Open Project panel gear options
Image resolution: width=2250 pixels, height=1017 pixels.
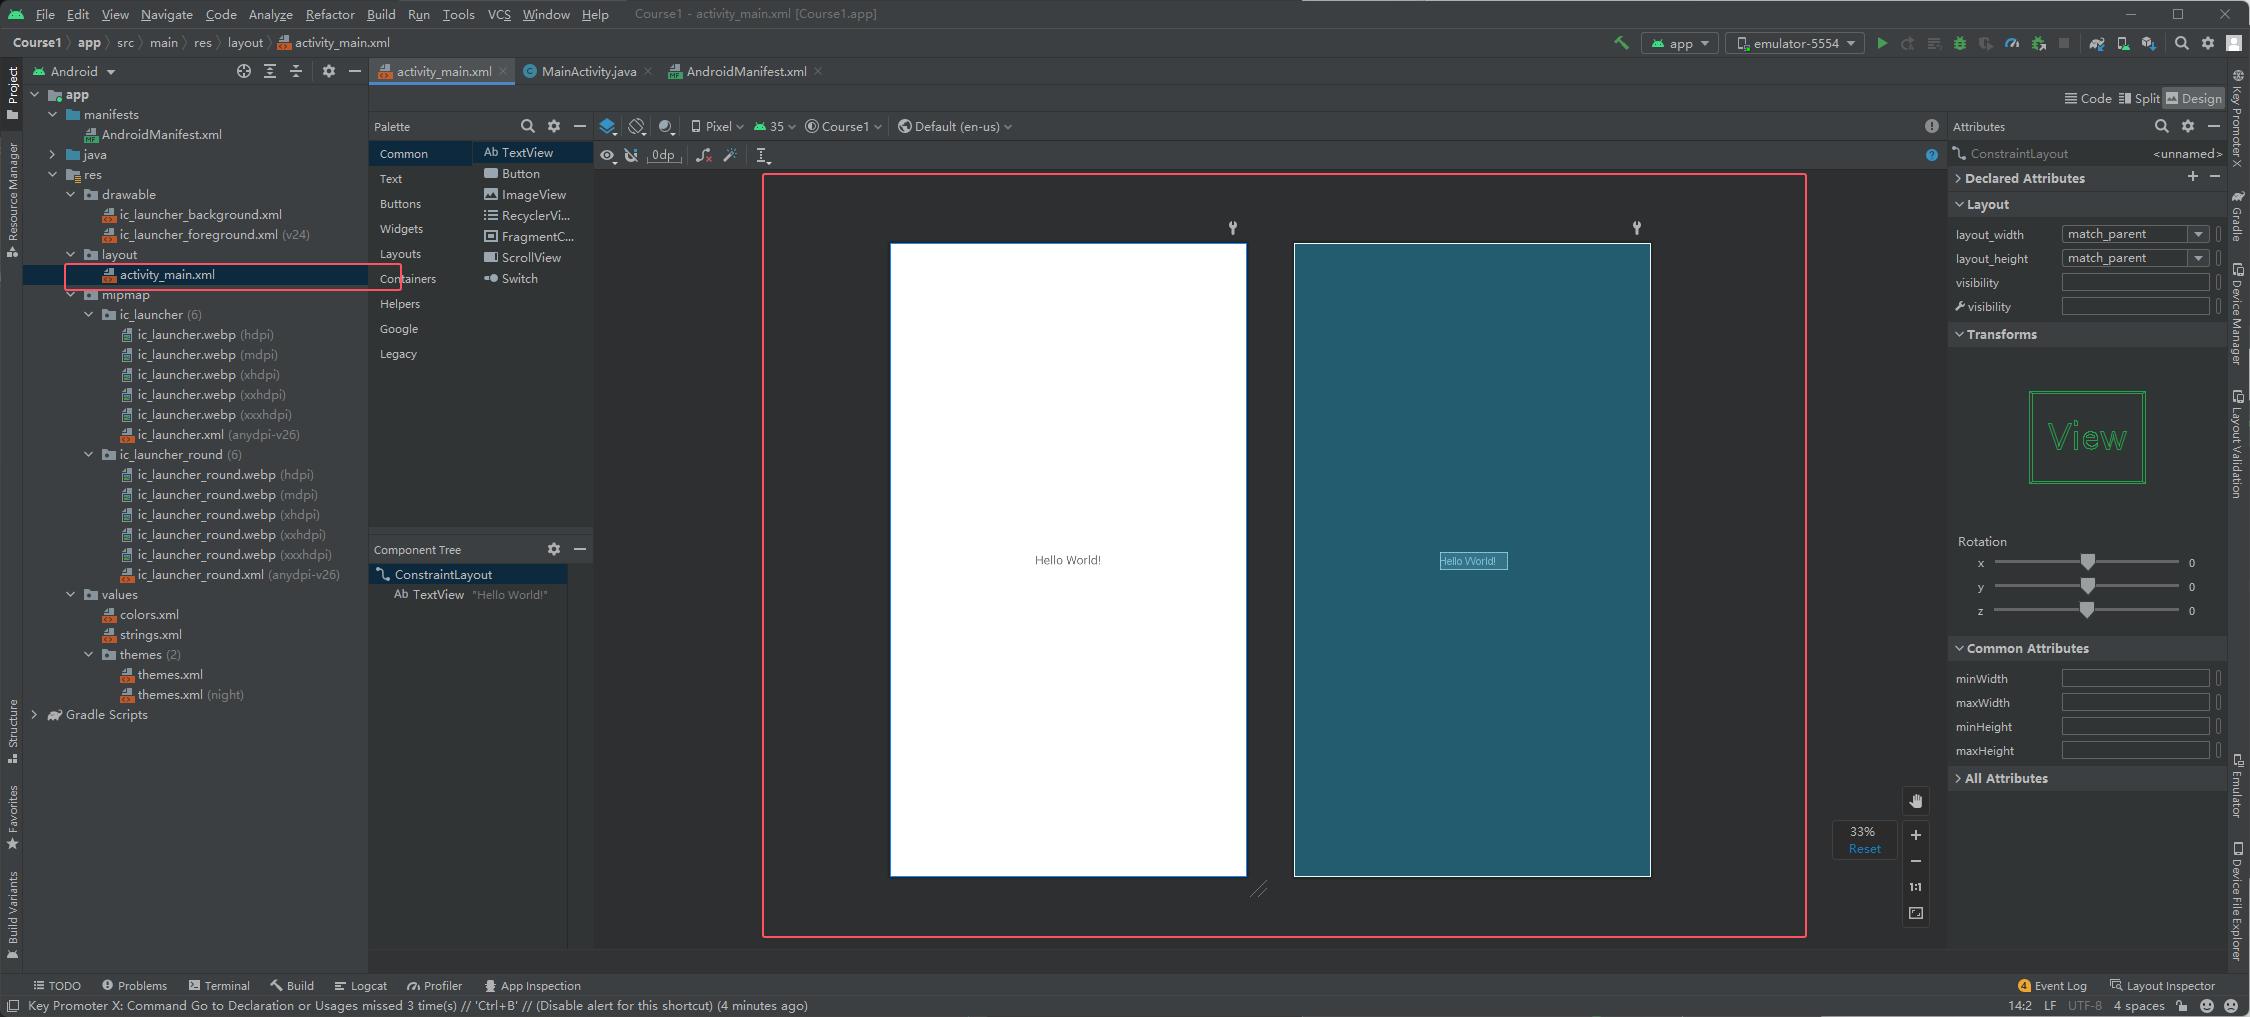(329, 71)
